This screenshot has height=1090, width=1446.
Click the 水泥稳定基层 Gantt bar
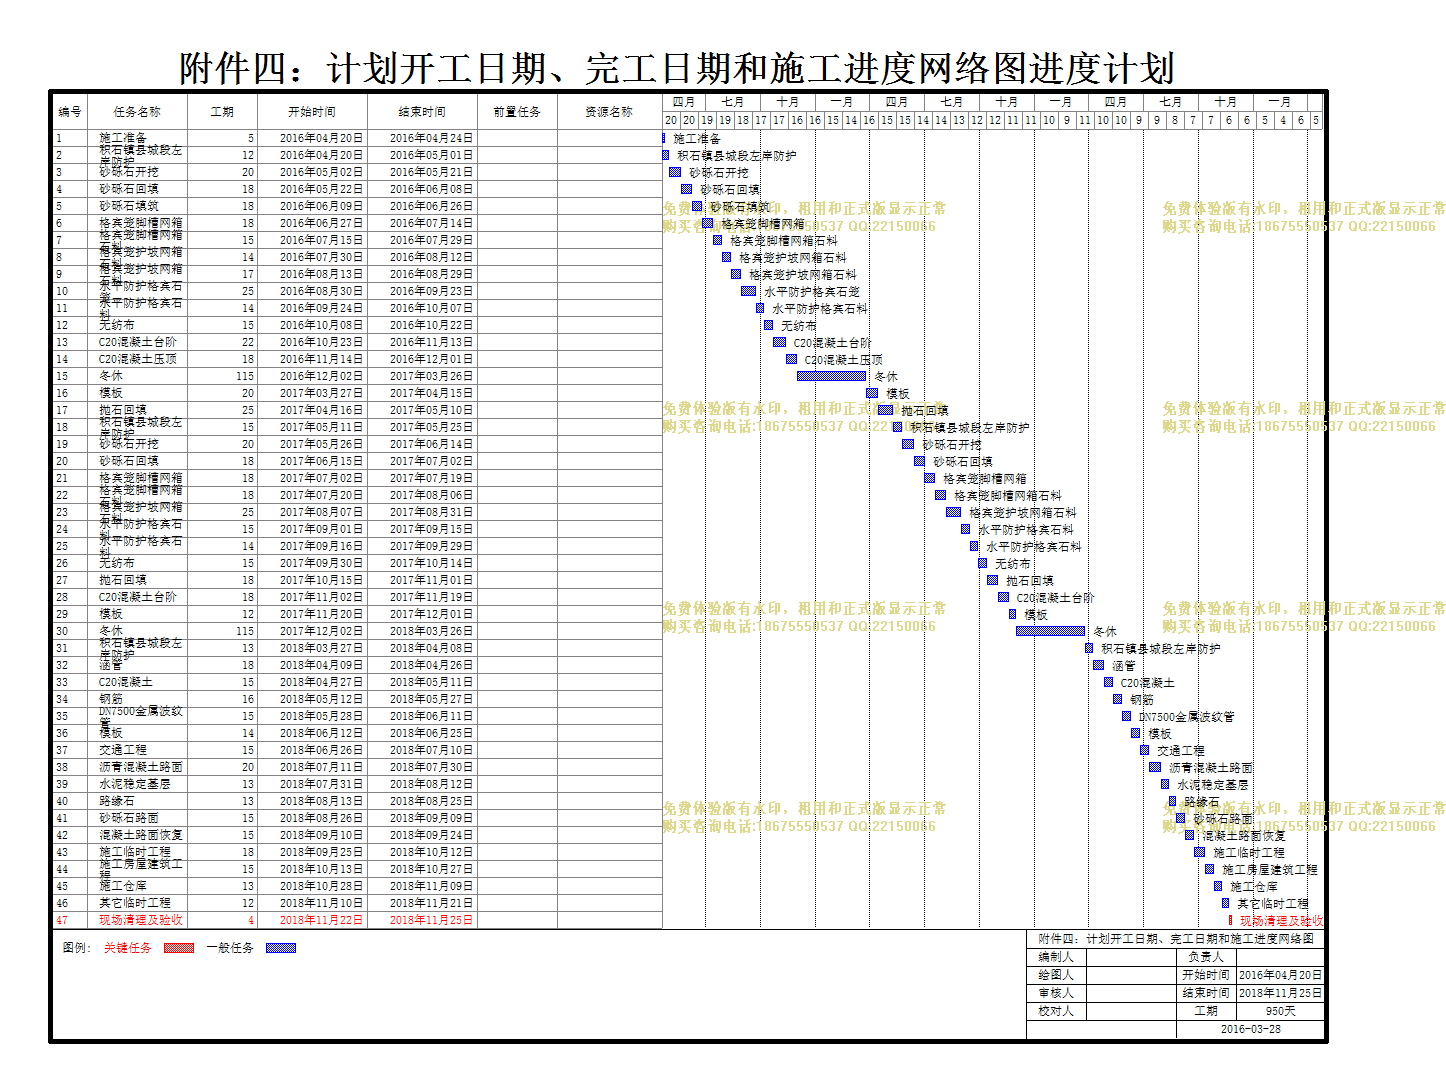1165,784
